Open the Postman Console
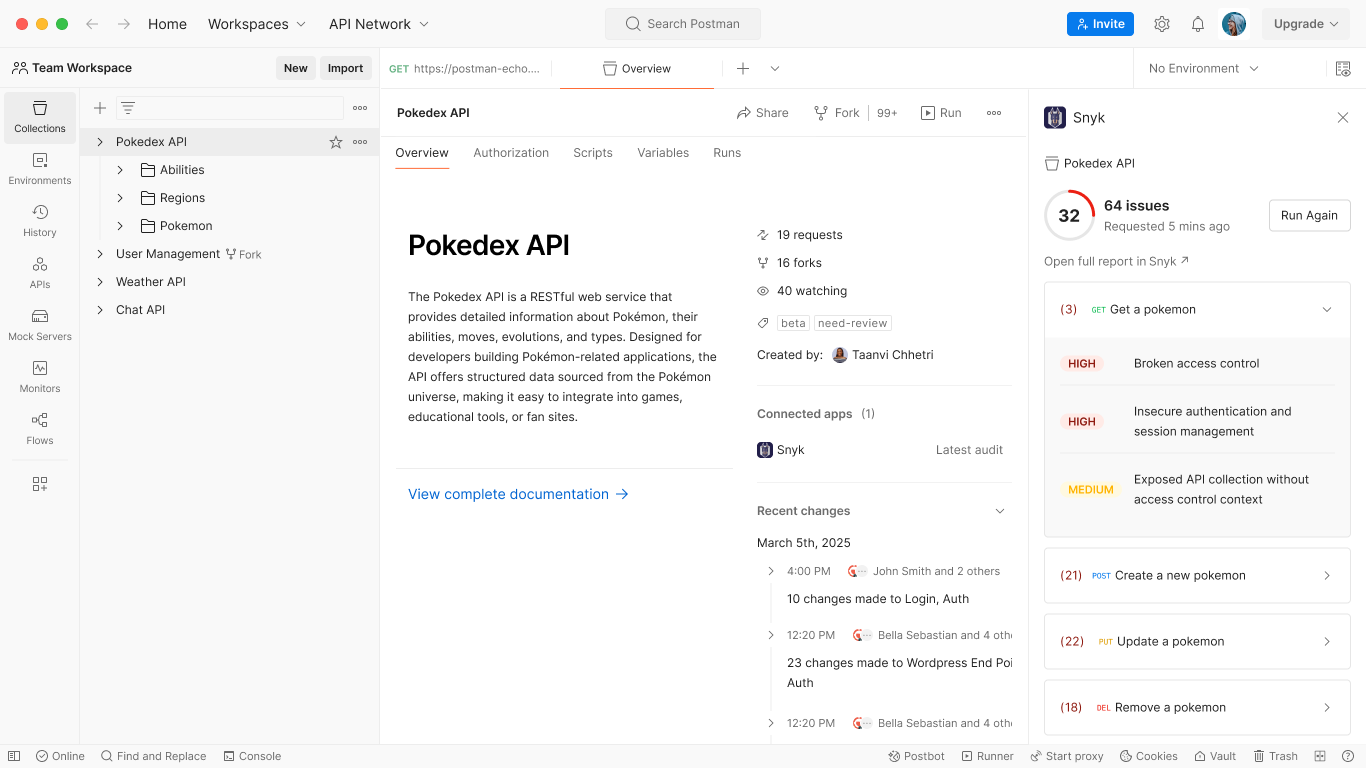The height and width of the screenshot is (768, 1366). click(252, 756)
